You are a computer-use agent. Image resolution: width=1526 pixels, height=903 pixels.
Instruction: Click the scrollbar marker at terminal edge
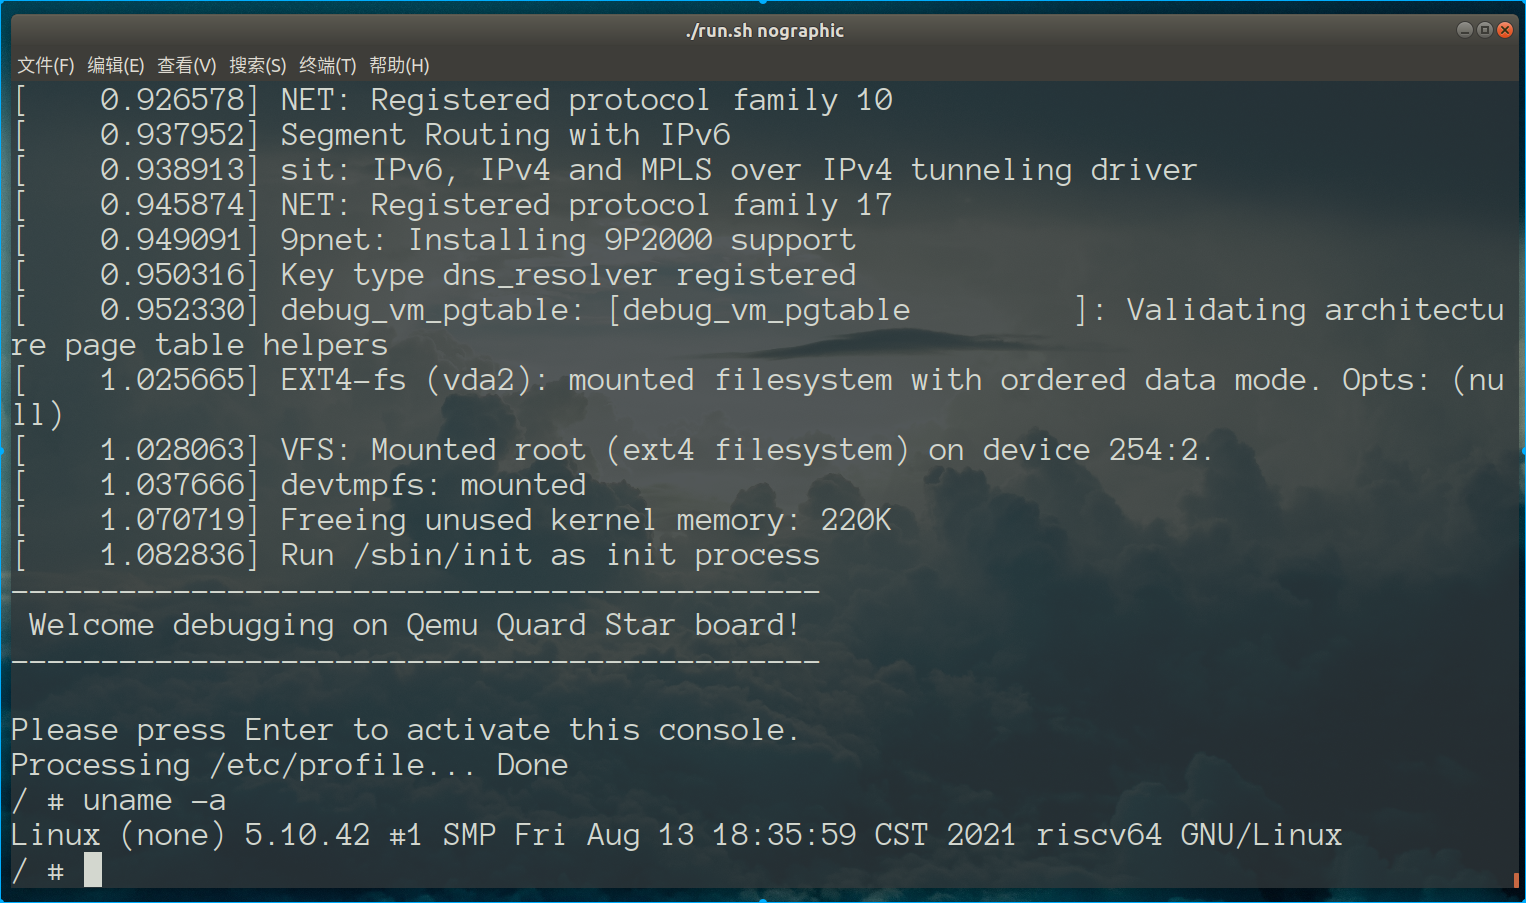[1516, 880]
